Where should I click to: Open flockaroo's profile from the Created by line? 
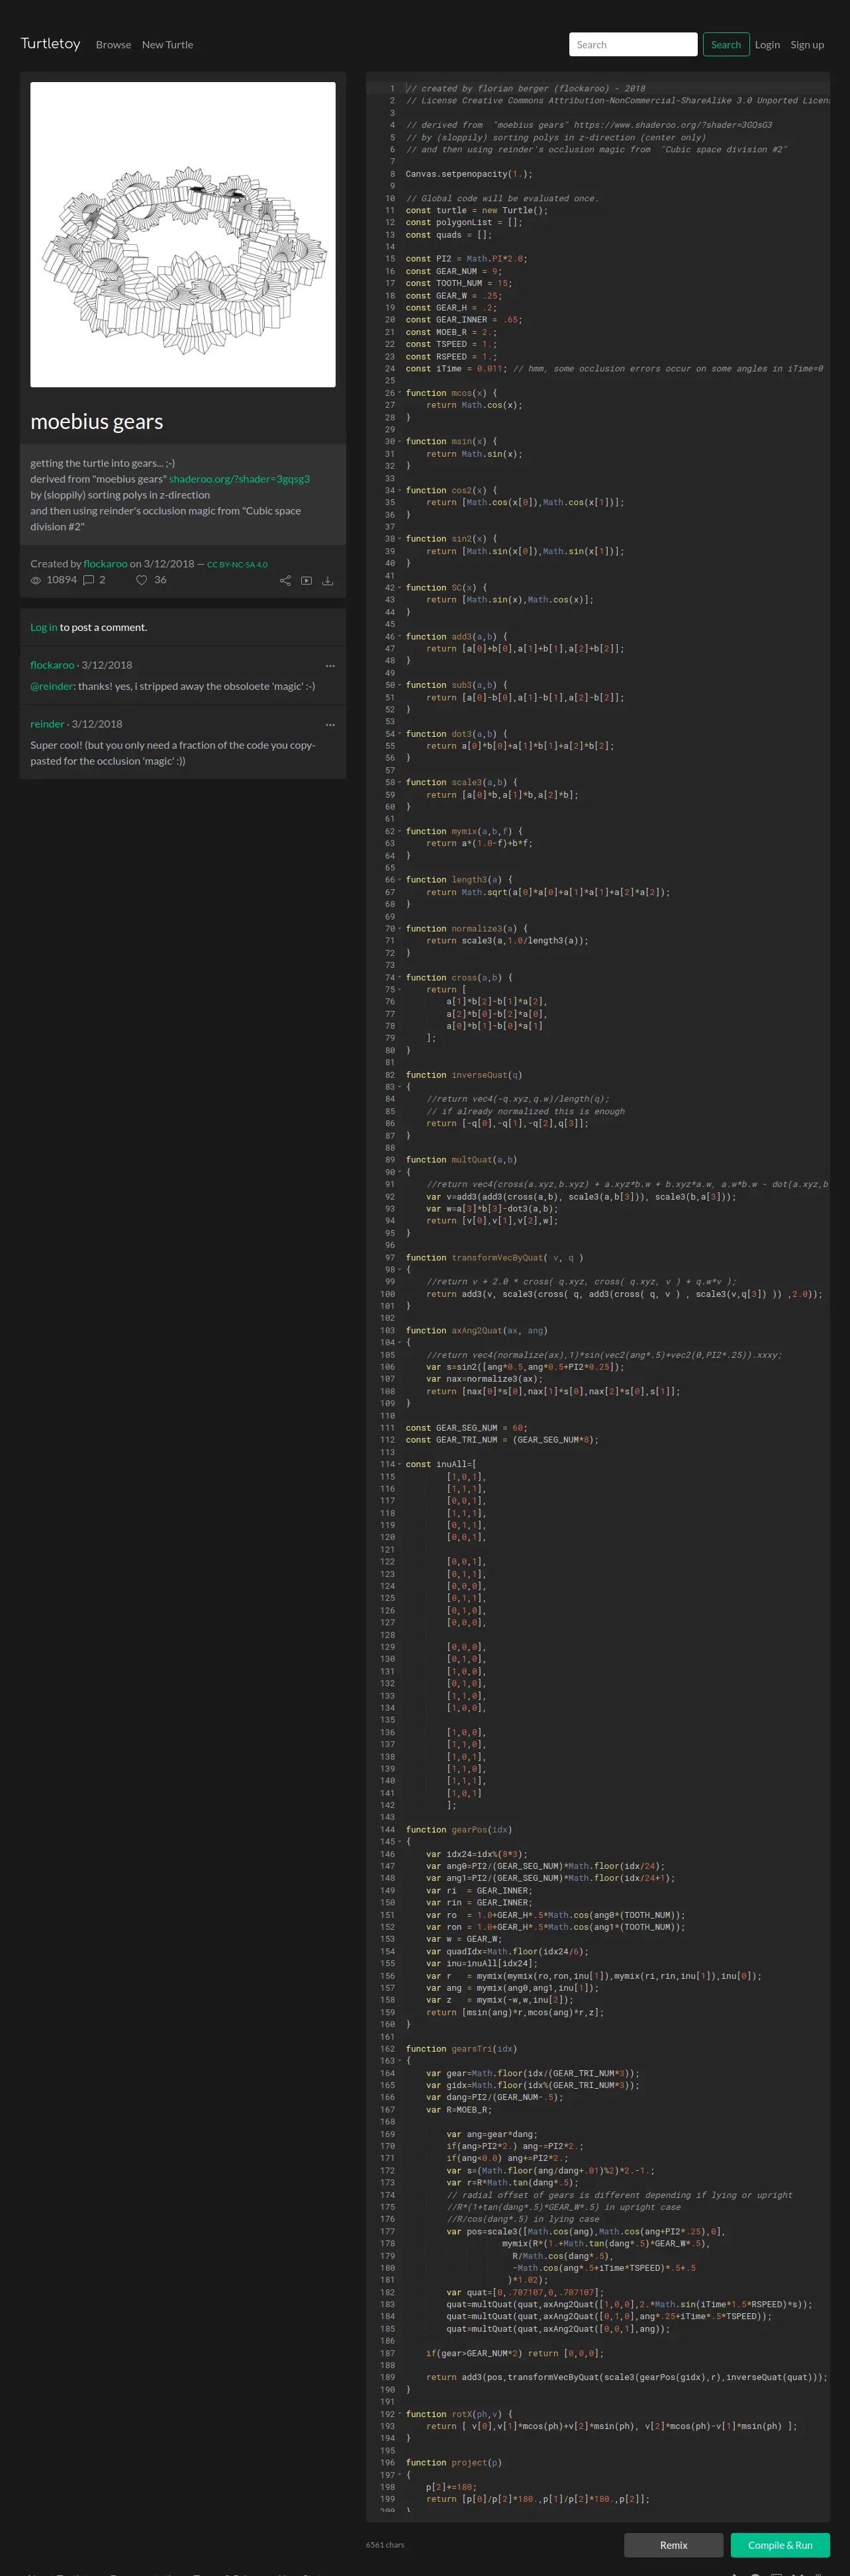tap(105, 564)
